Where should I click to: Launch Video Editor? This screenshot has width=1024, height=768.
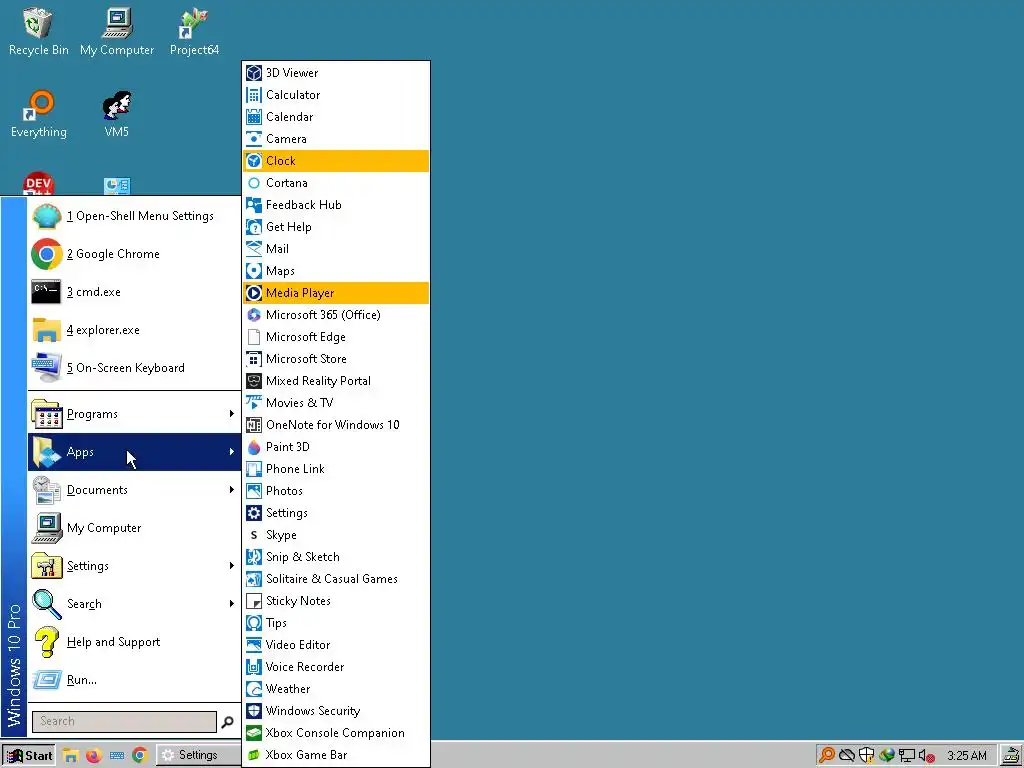click(x=336, y=645)
